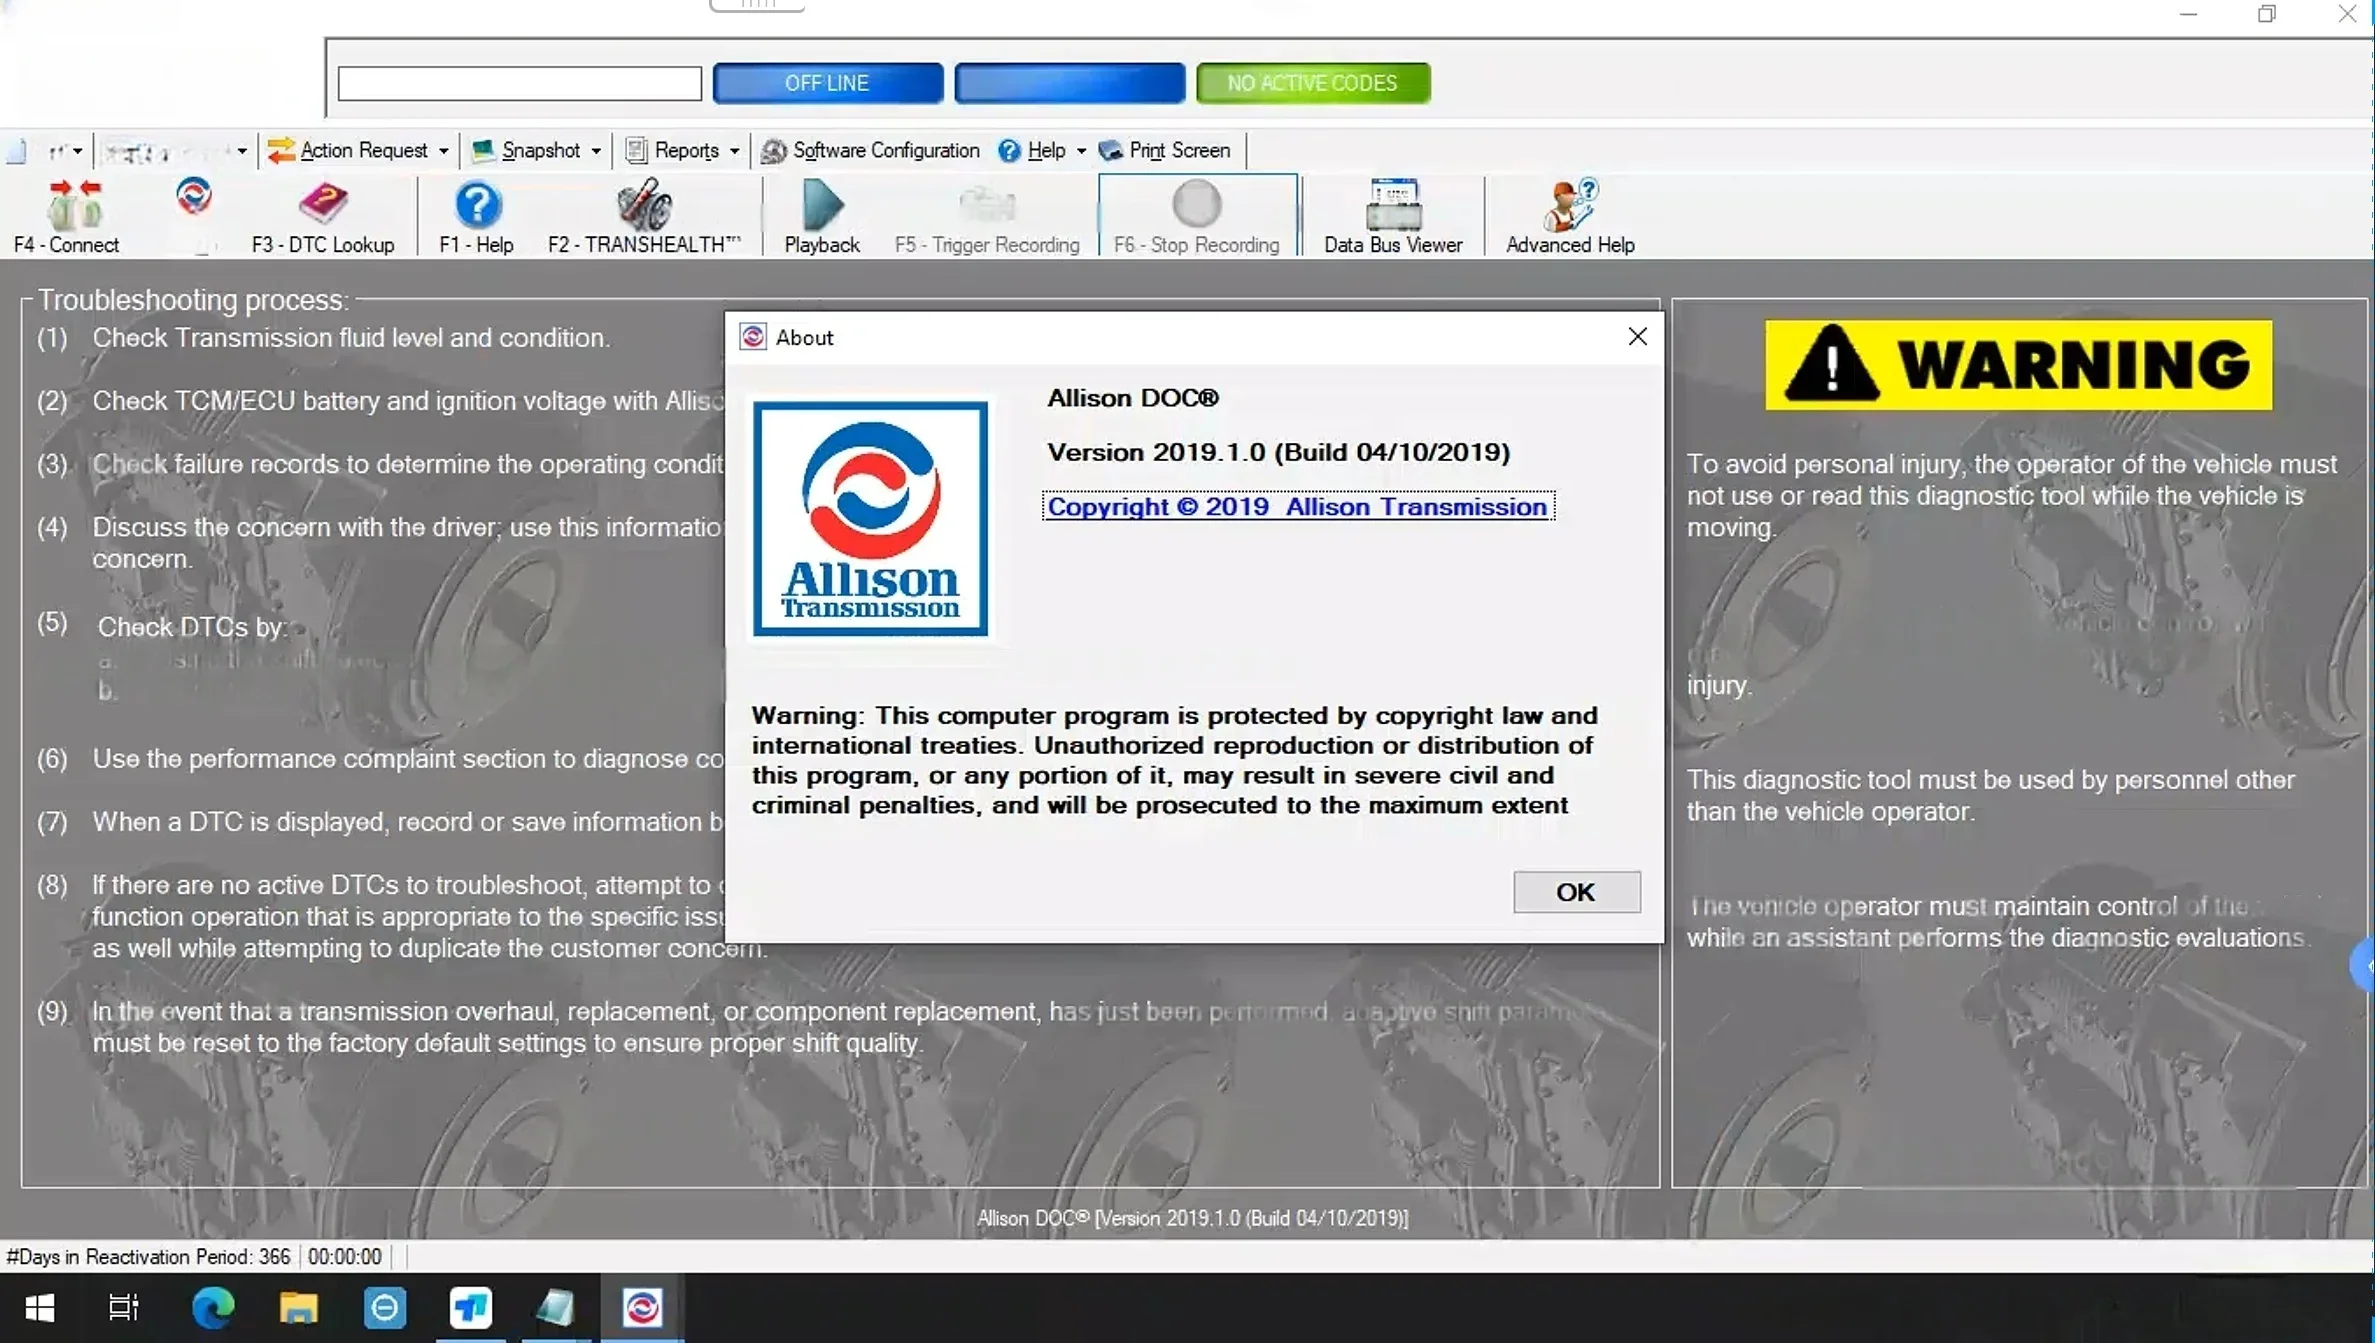Click the Version 2019.1.0 build text
2375x1343 pixels.
pos(1278,452)
